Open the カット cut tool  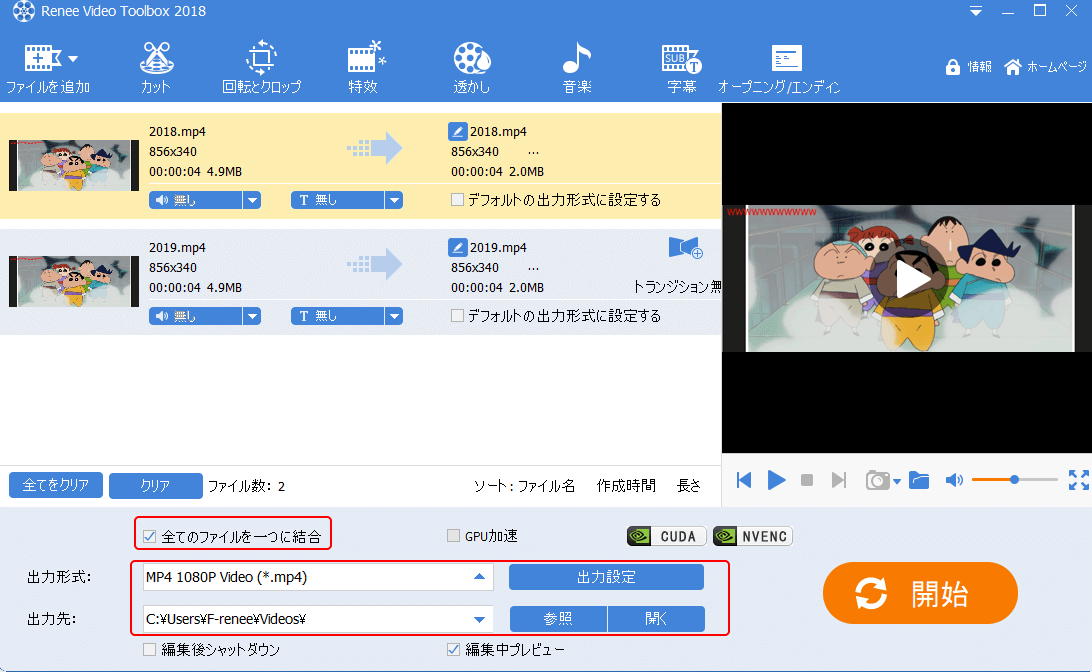click(156, 68)
